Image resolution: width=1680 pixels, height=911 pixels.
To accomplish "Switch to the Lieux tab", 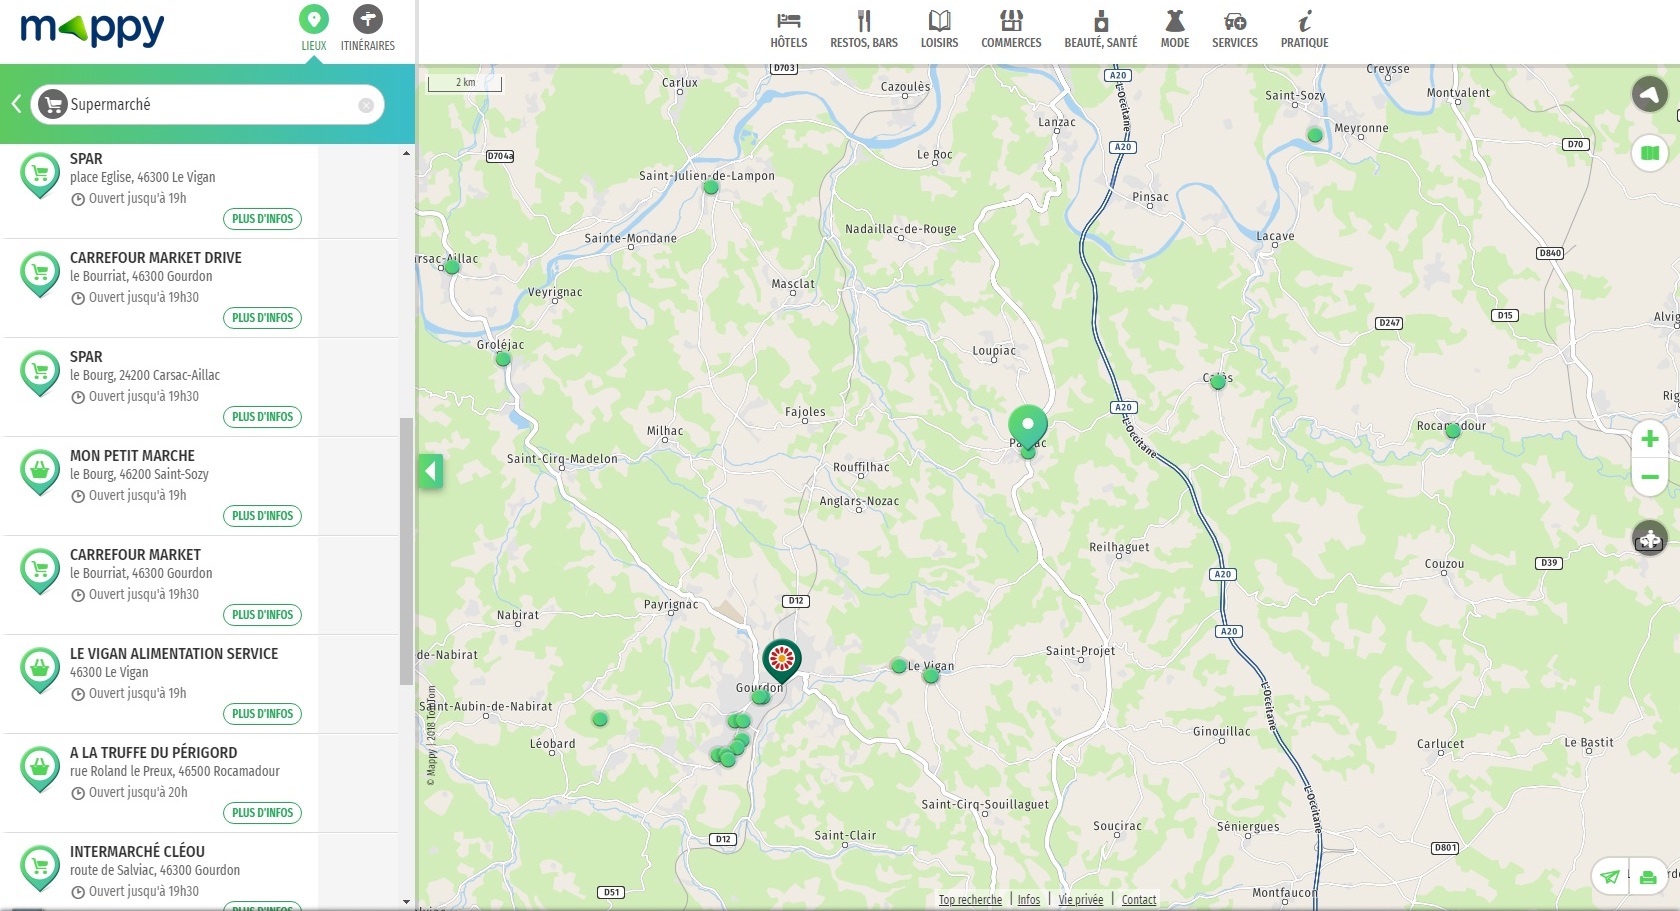I will [313, 28].
